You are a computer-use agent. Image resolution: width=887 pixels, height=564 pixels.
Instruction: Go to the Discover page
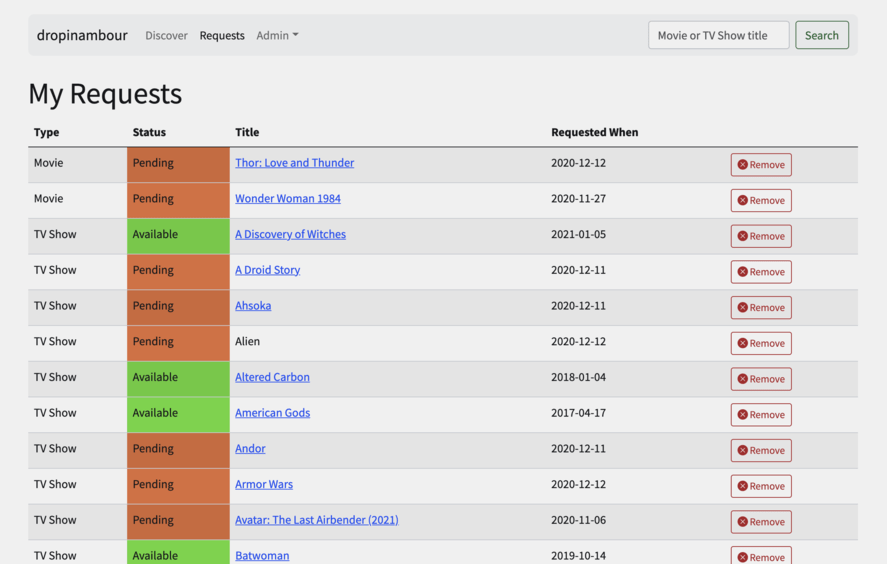pos(166,35)
